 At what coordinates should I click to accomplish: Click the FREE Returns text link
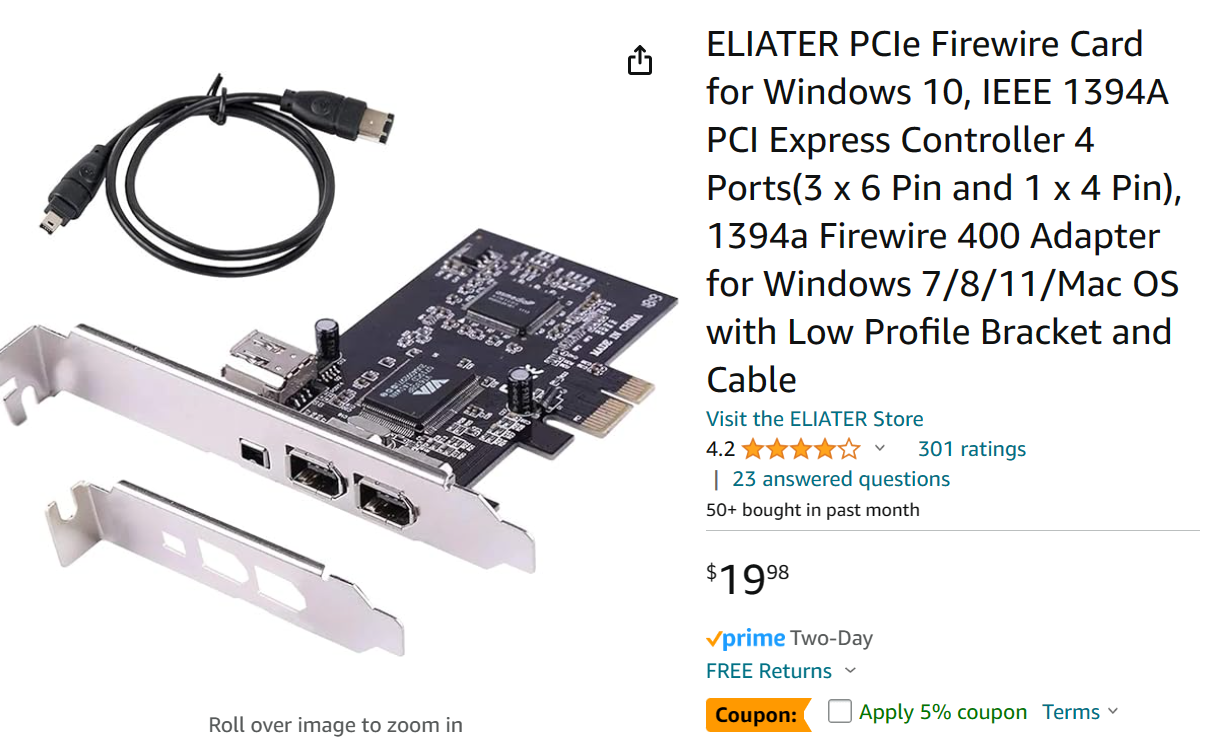[x=768, y=671]
